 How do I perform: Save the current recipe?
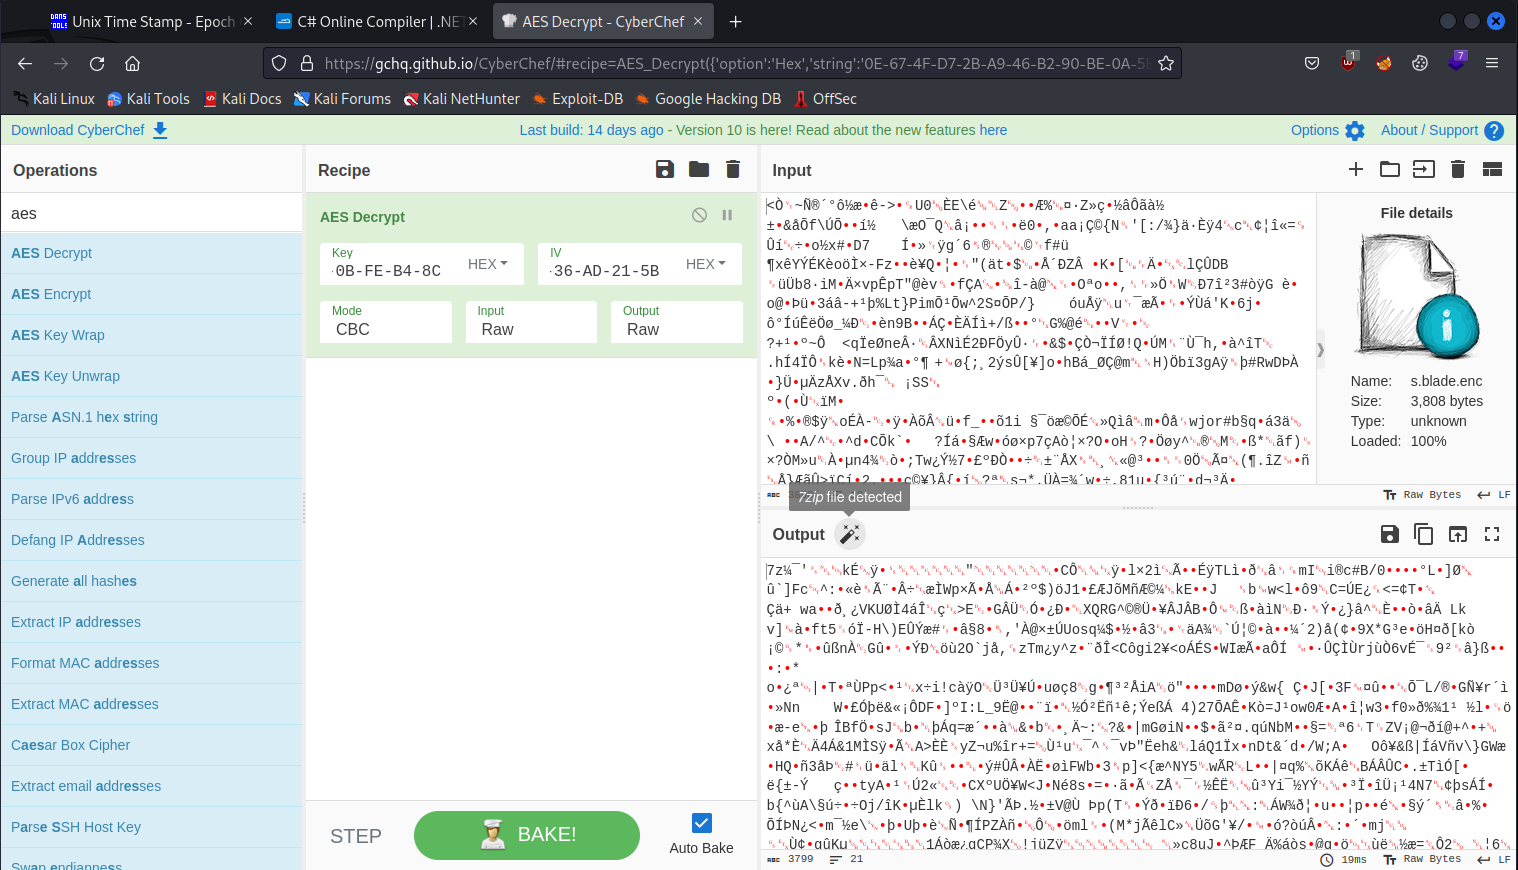pyautogui.click(x=665, y=169)
